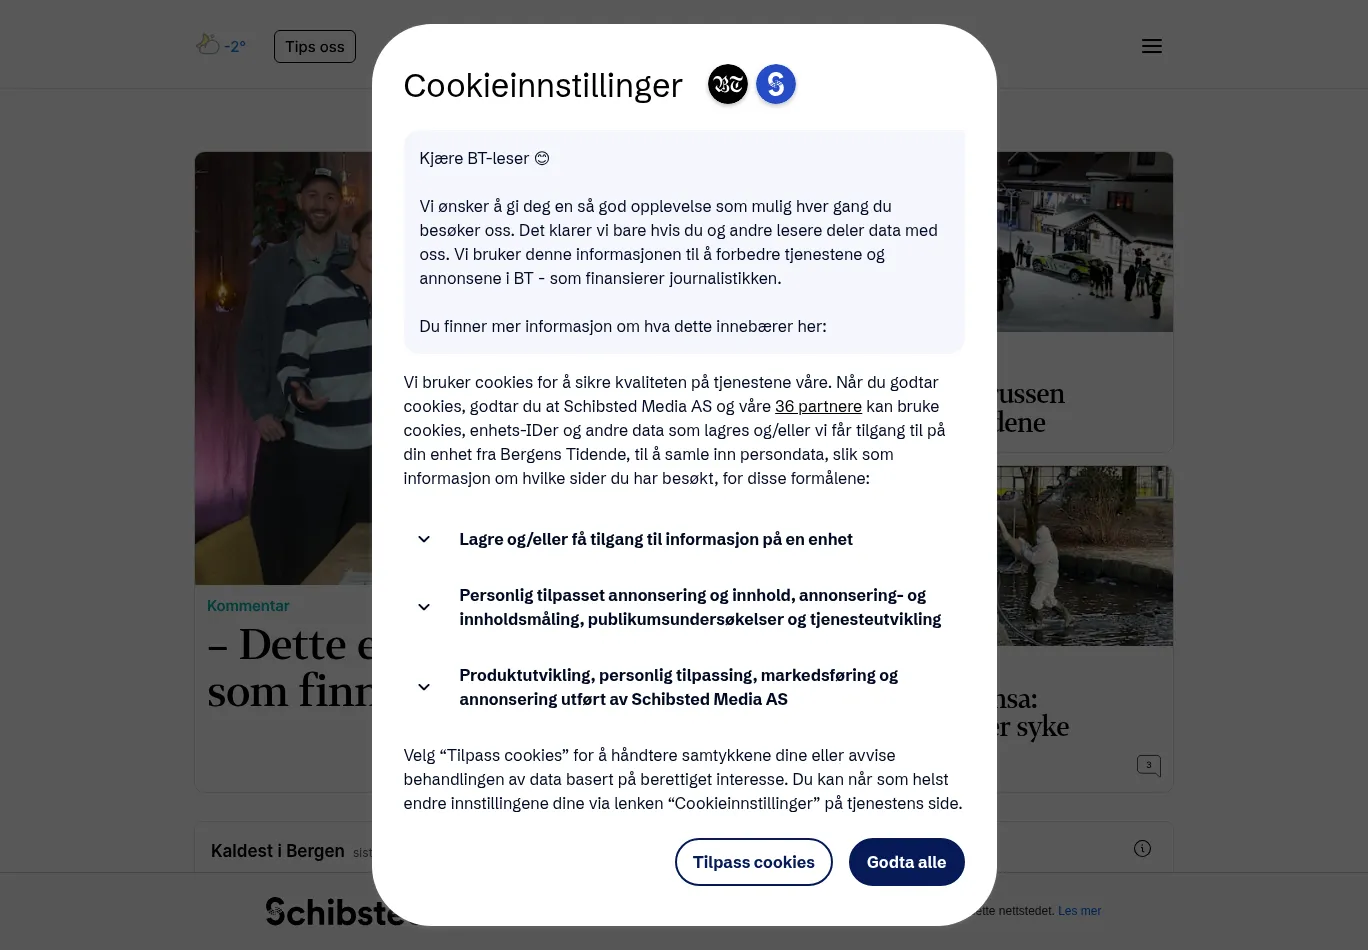Click the comment bubble icon showing 3
The height and width of the screenshot is (950, 1368).
click(1149, 765)
